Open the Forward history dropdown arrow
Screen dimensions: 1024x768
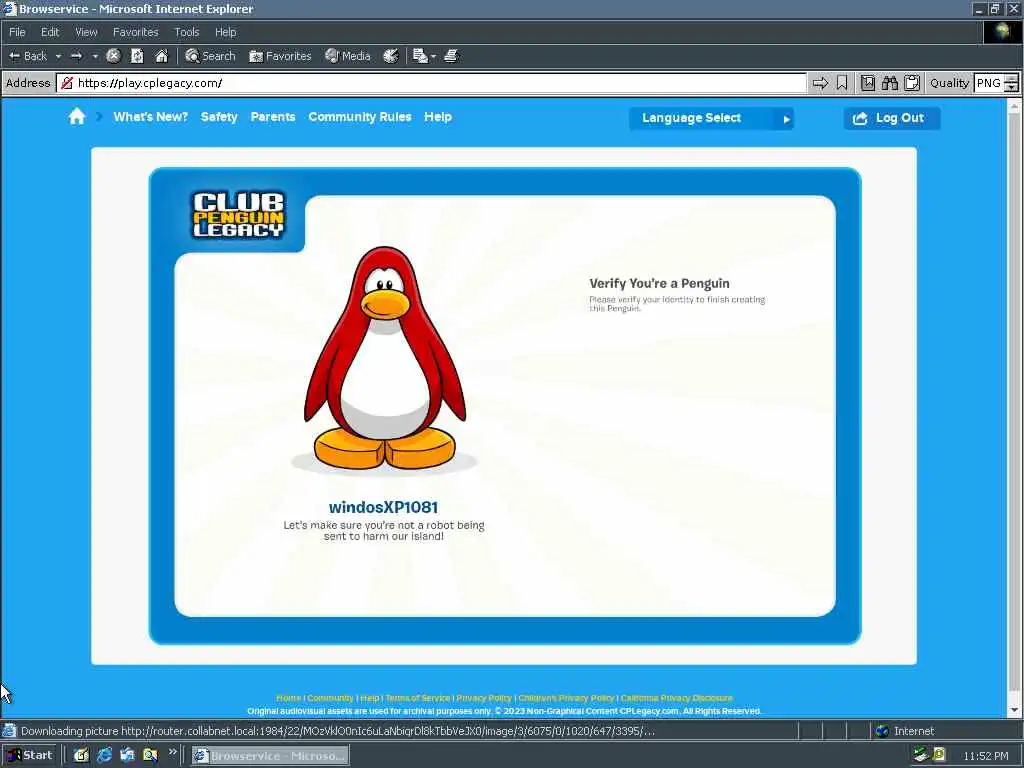click(95, 56)
